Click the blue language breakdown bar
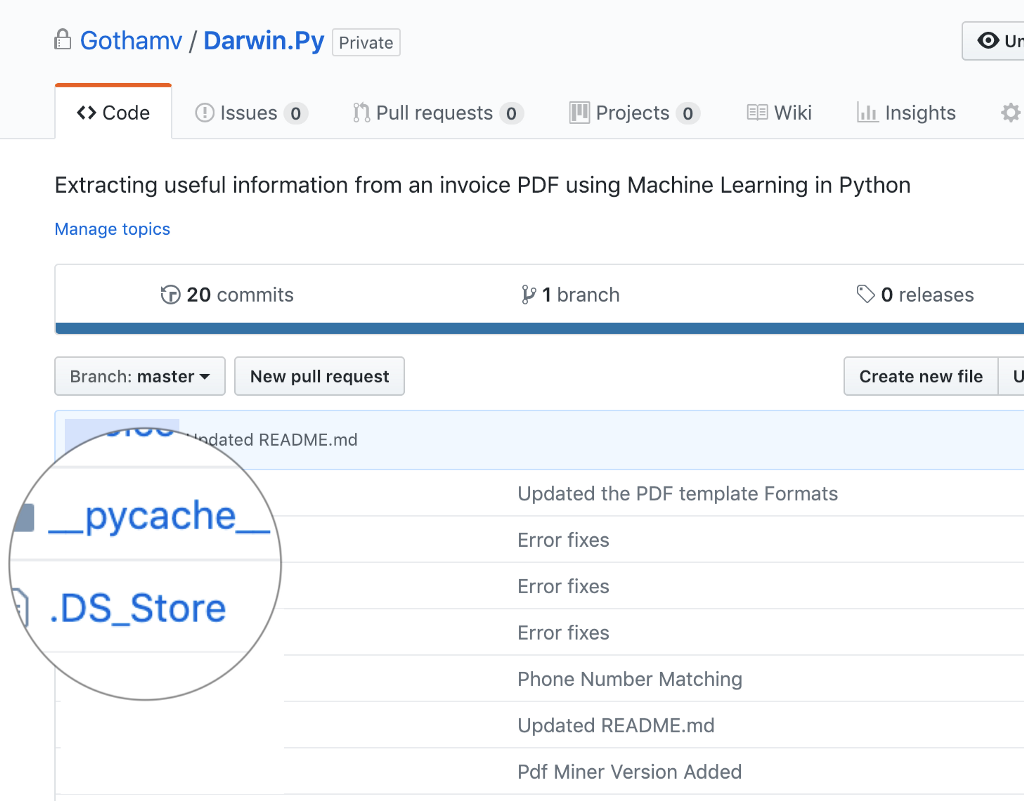 (x=539, y=328)
